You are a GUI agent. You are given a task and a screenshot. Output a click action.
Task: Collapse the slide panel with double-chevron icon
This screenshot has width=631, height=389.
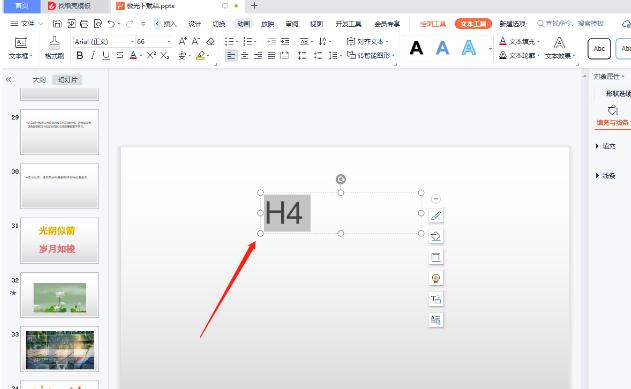pos(8,80)
